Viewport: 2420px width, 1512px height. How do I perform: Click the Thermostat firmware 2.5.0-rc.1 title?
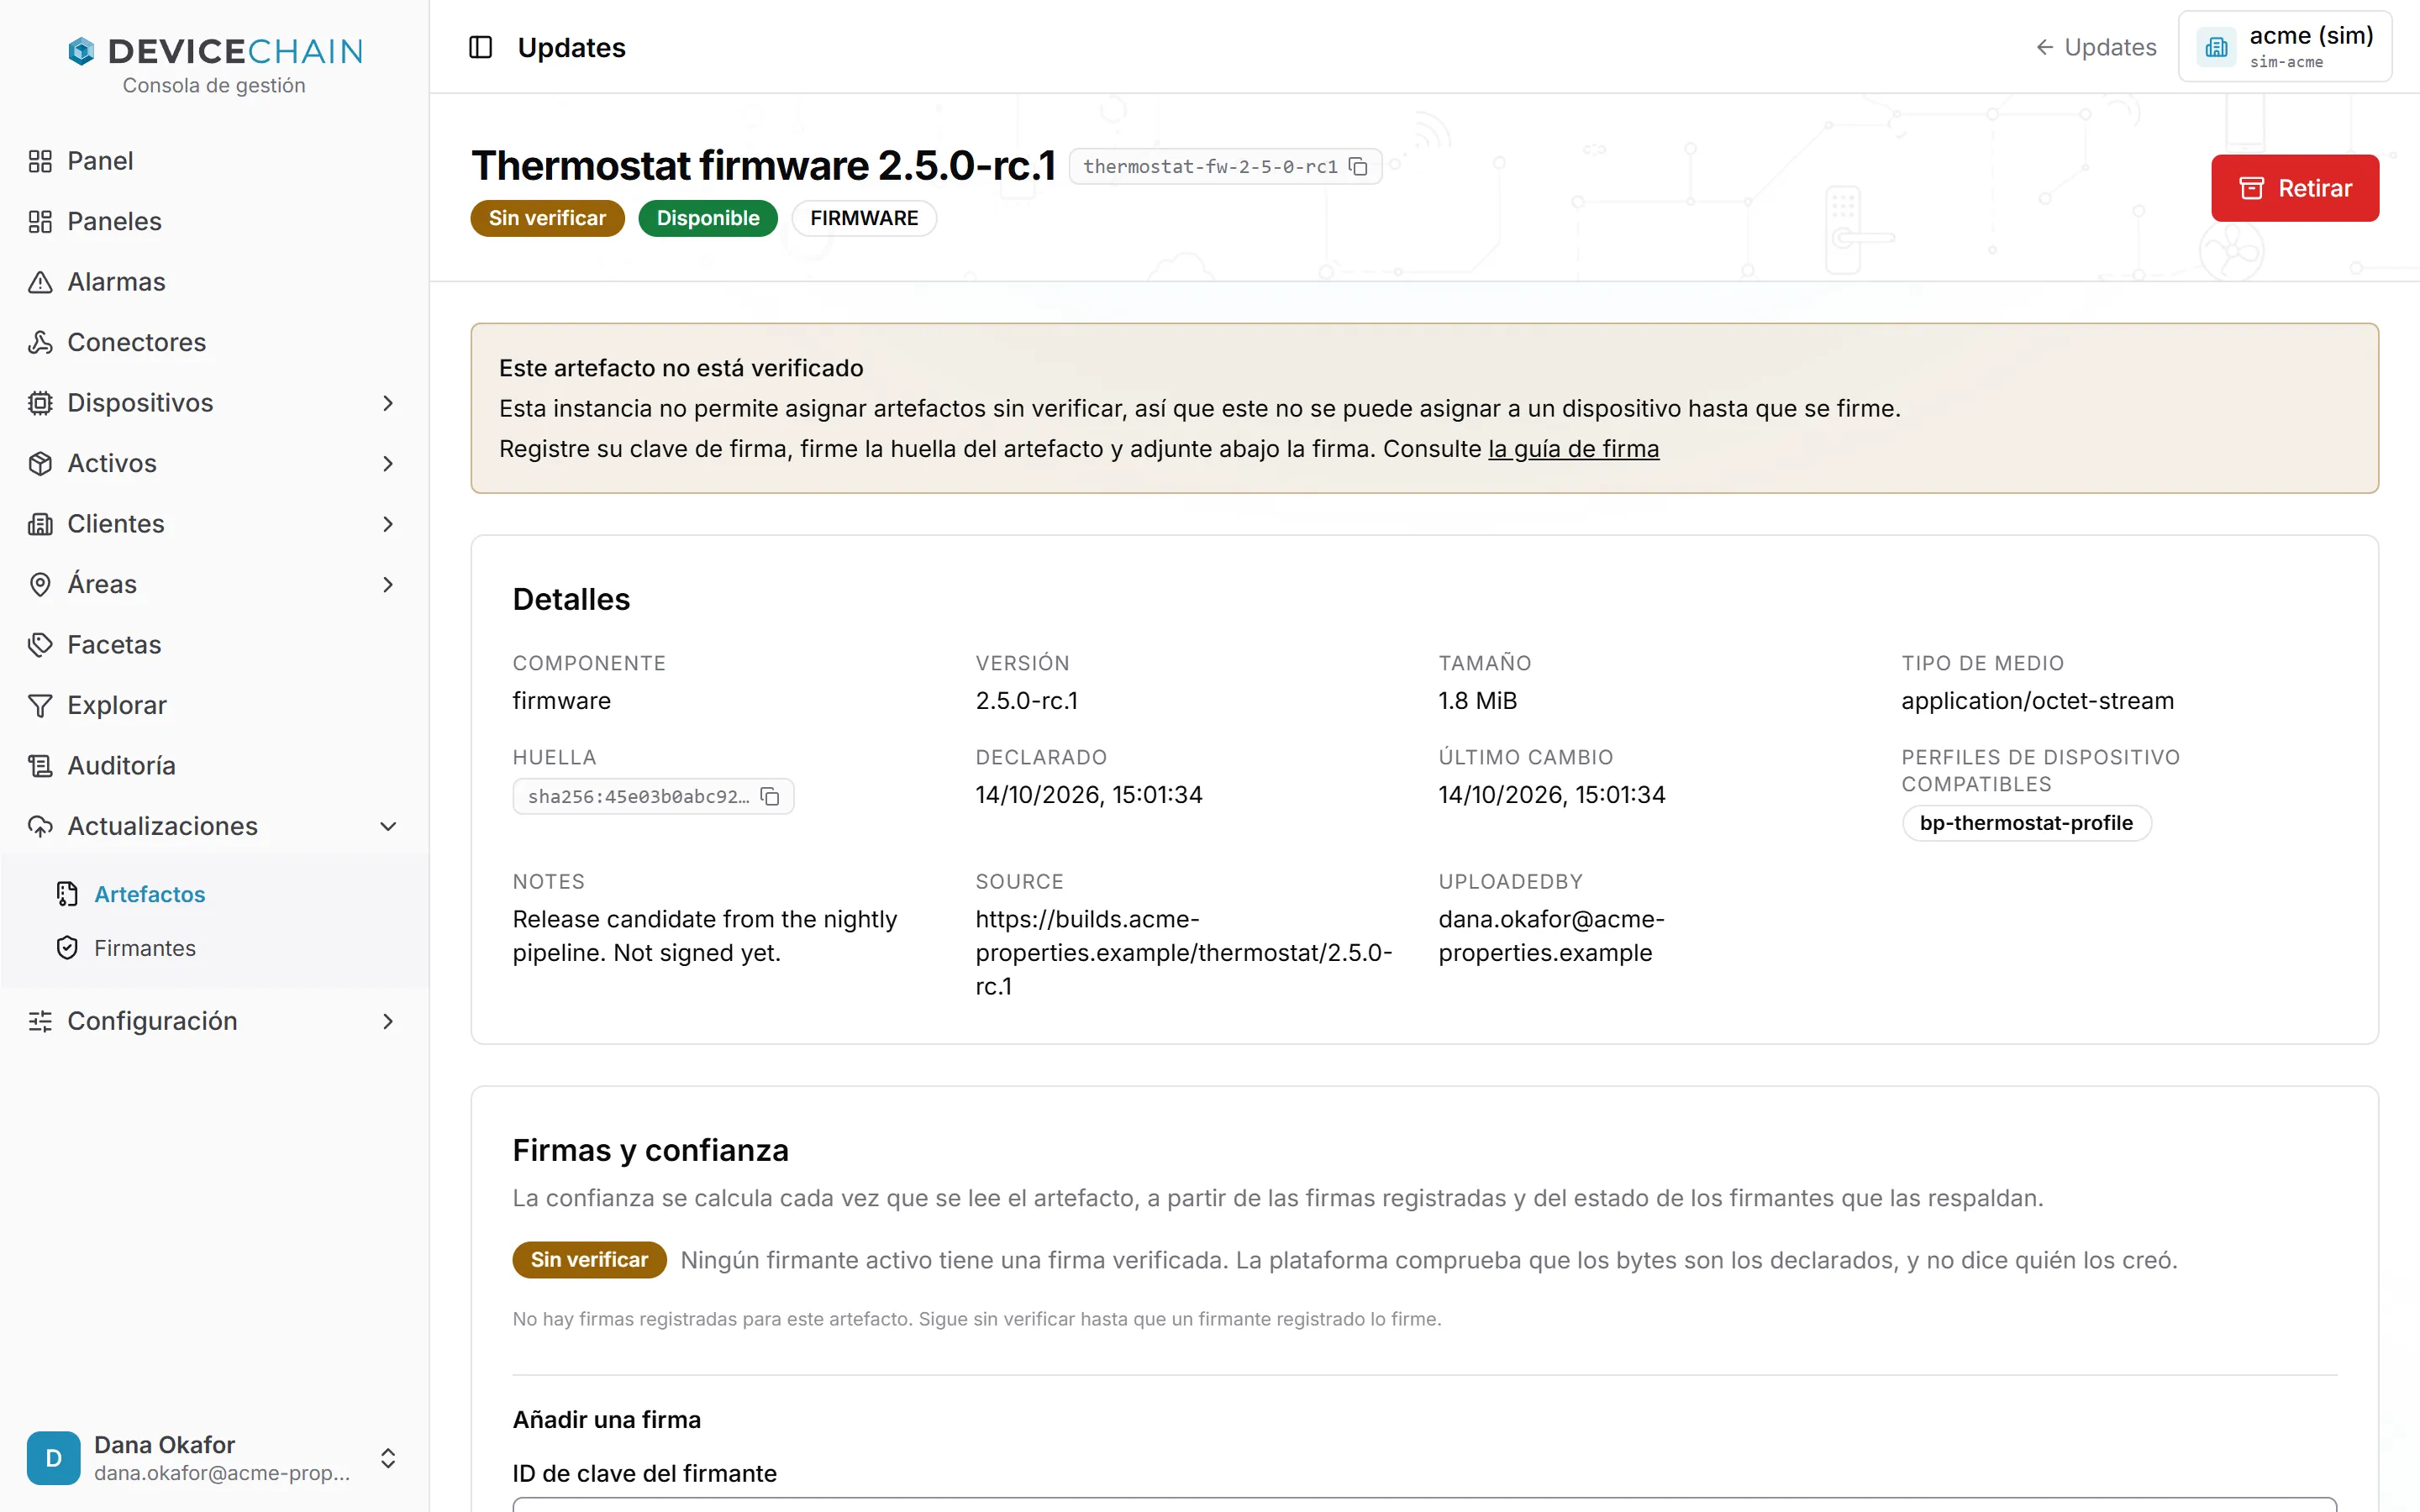[x=763, y=166]
